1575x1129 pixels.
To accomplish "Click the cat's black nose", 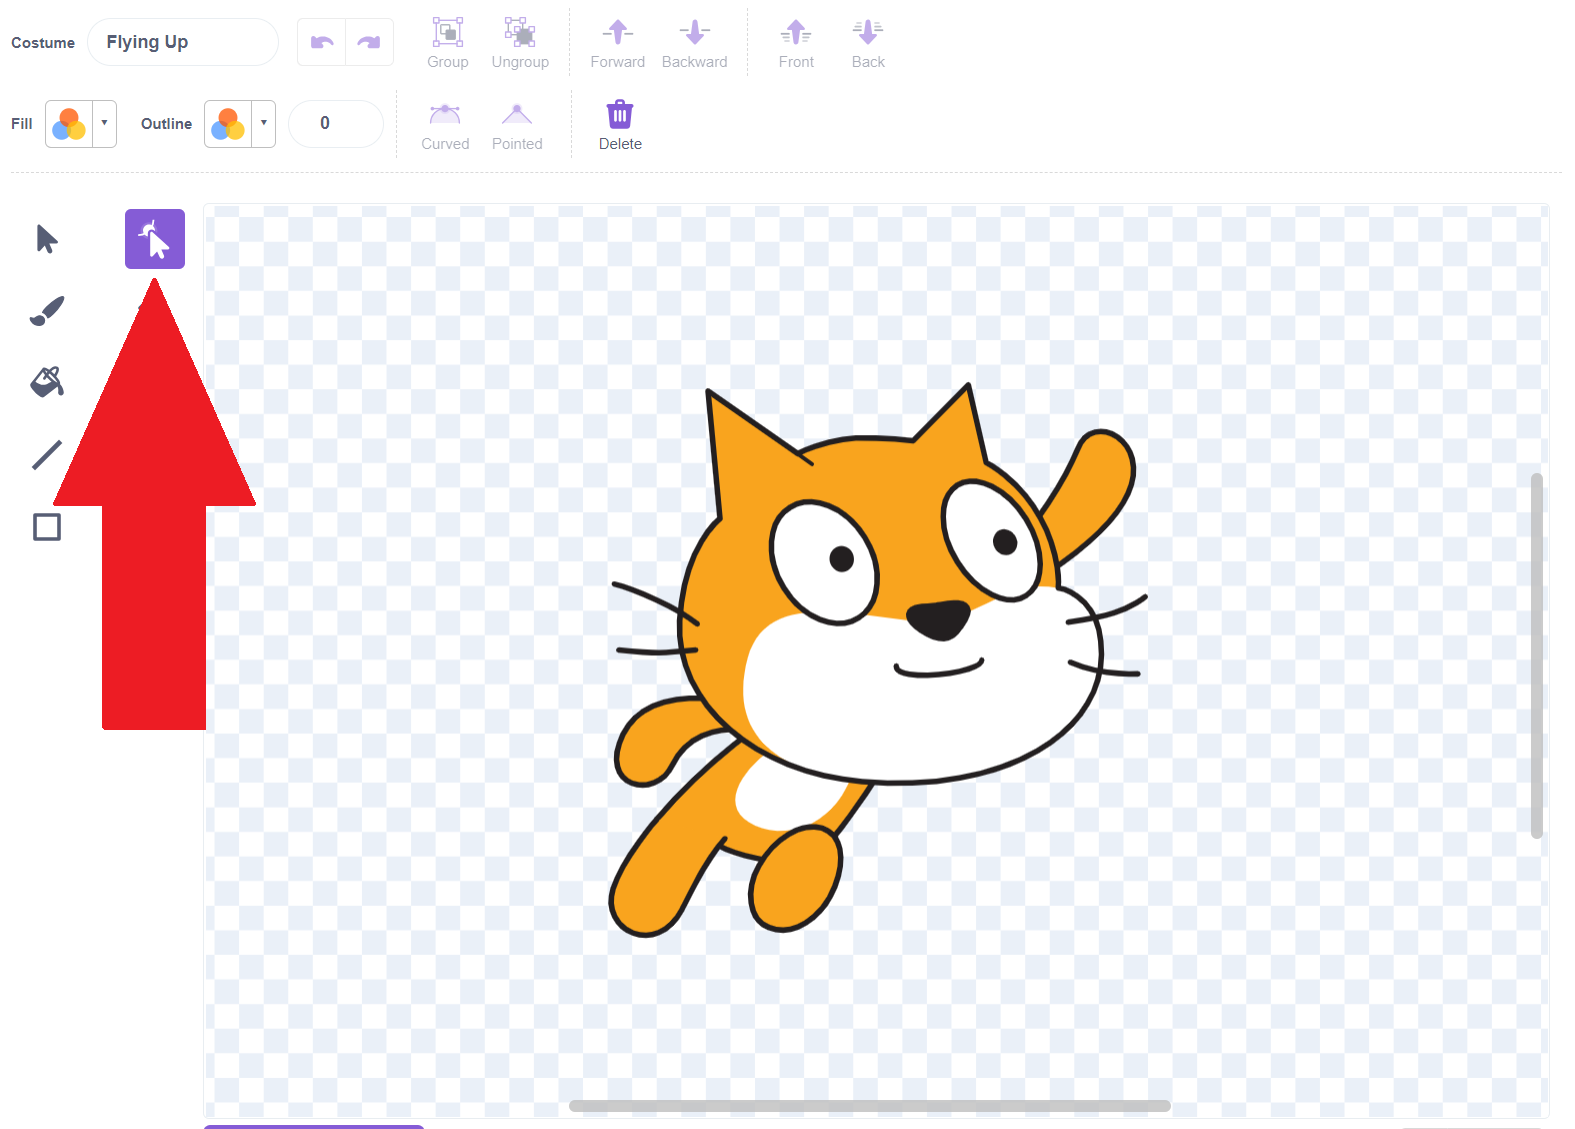I will [938, 619].
